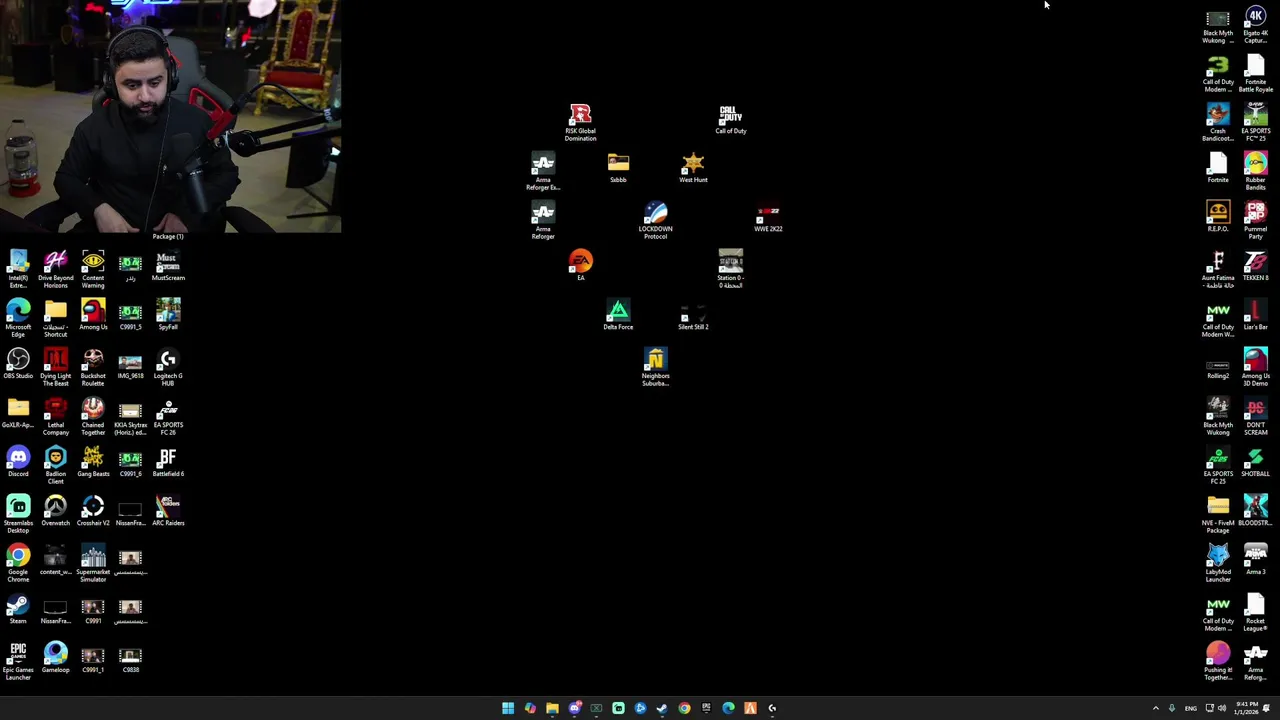Select the Arma 3 desktop icon
1280x720 pixels.
pyautogui.click(x=1255, y=560)
